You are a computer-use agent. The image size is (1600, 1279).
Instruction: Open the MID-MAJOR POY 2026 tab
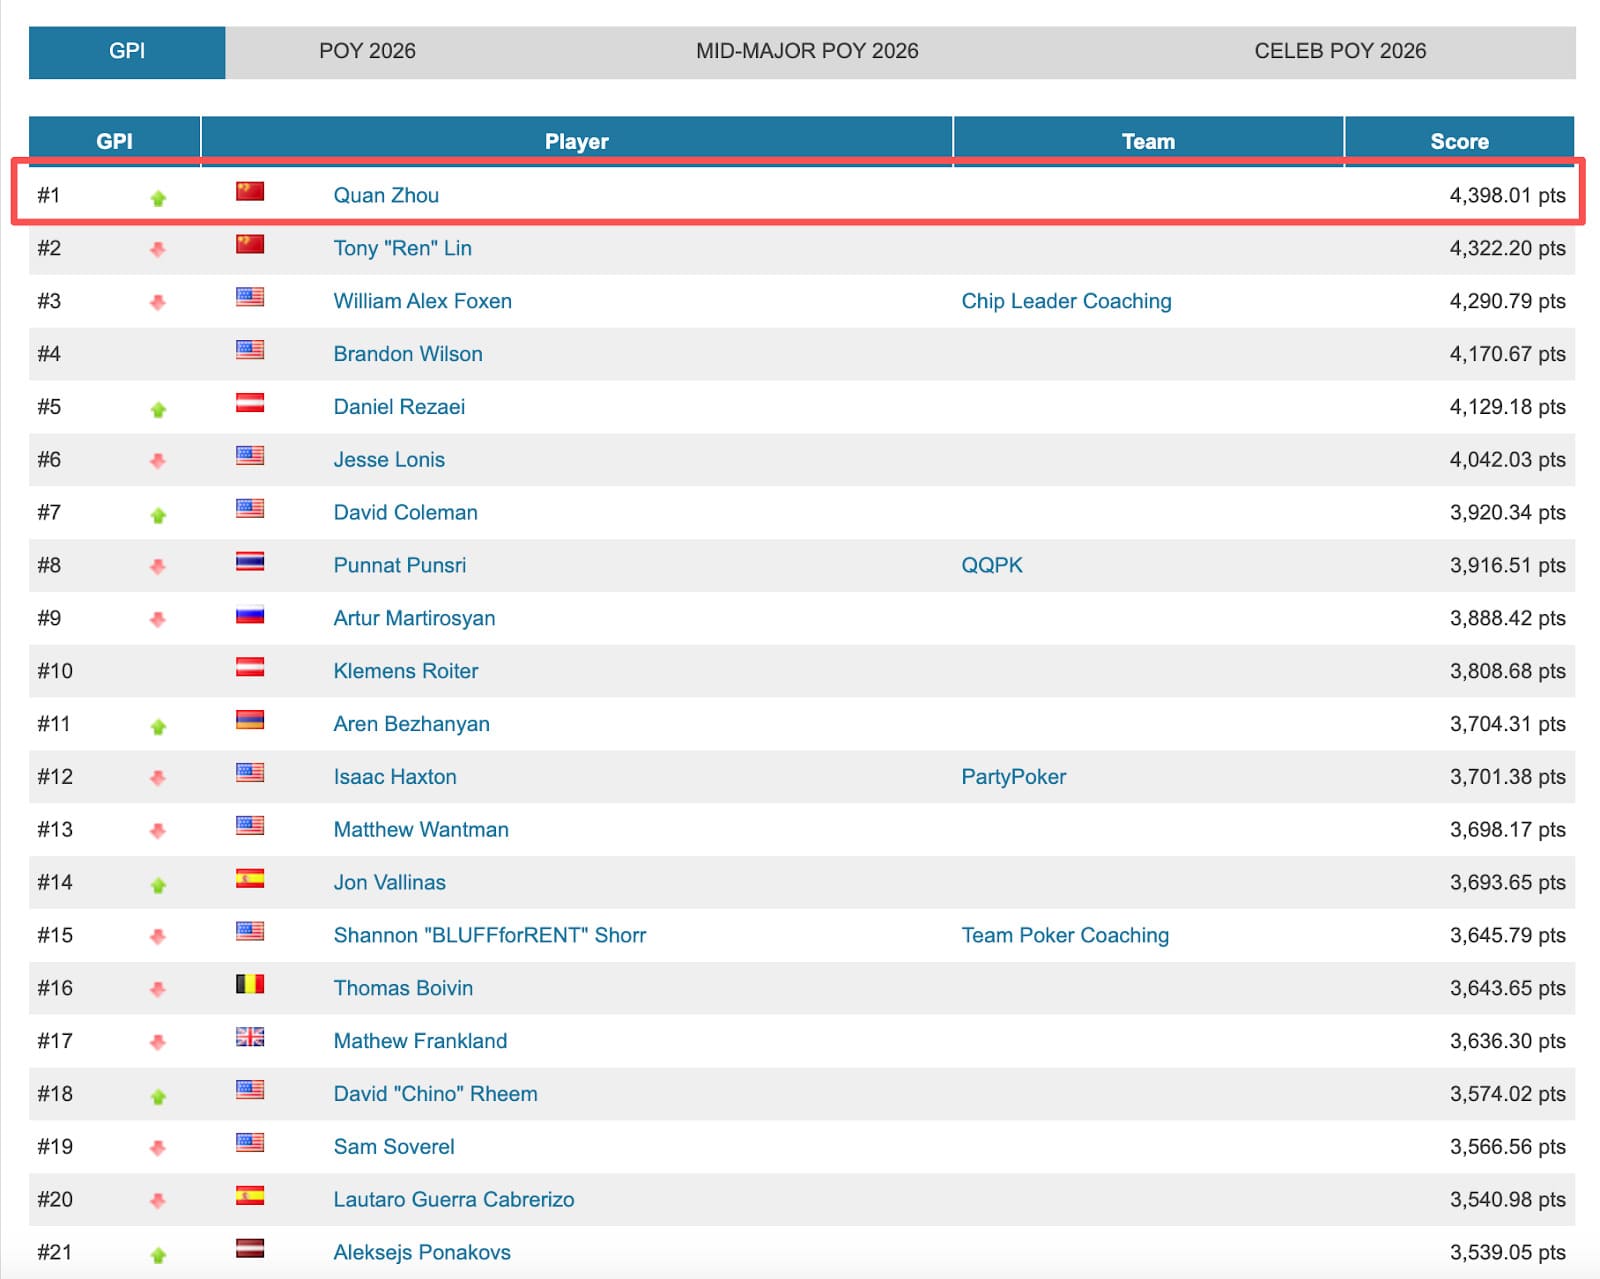(807, 51)
